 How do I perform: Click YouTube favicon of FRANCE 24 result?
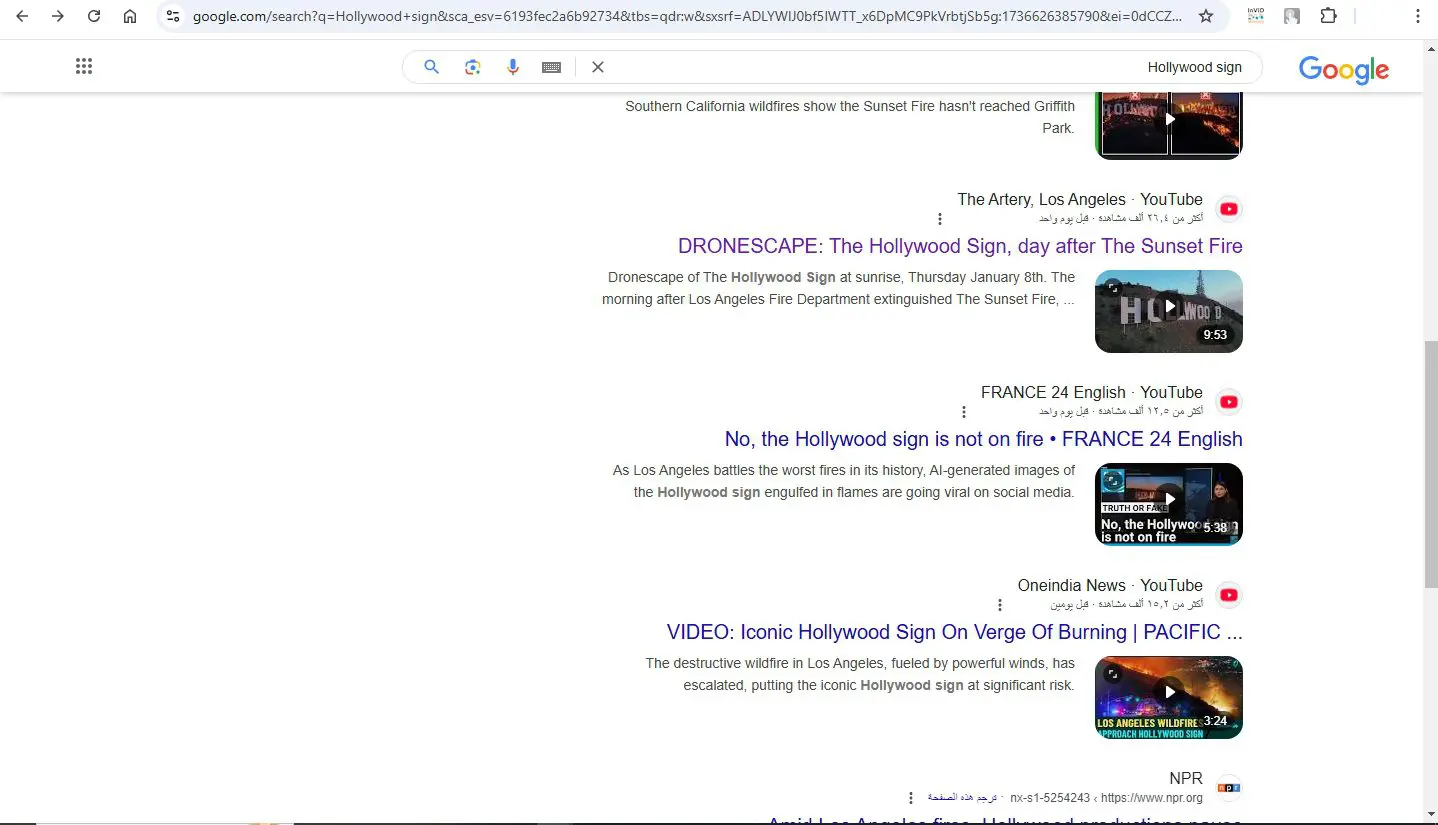(x=1229, y=402)
